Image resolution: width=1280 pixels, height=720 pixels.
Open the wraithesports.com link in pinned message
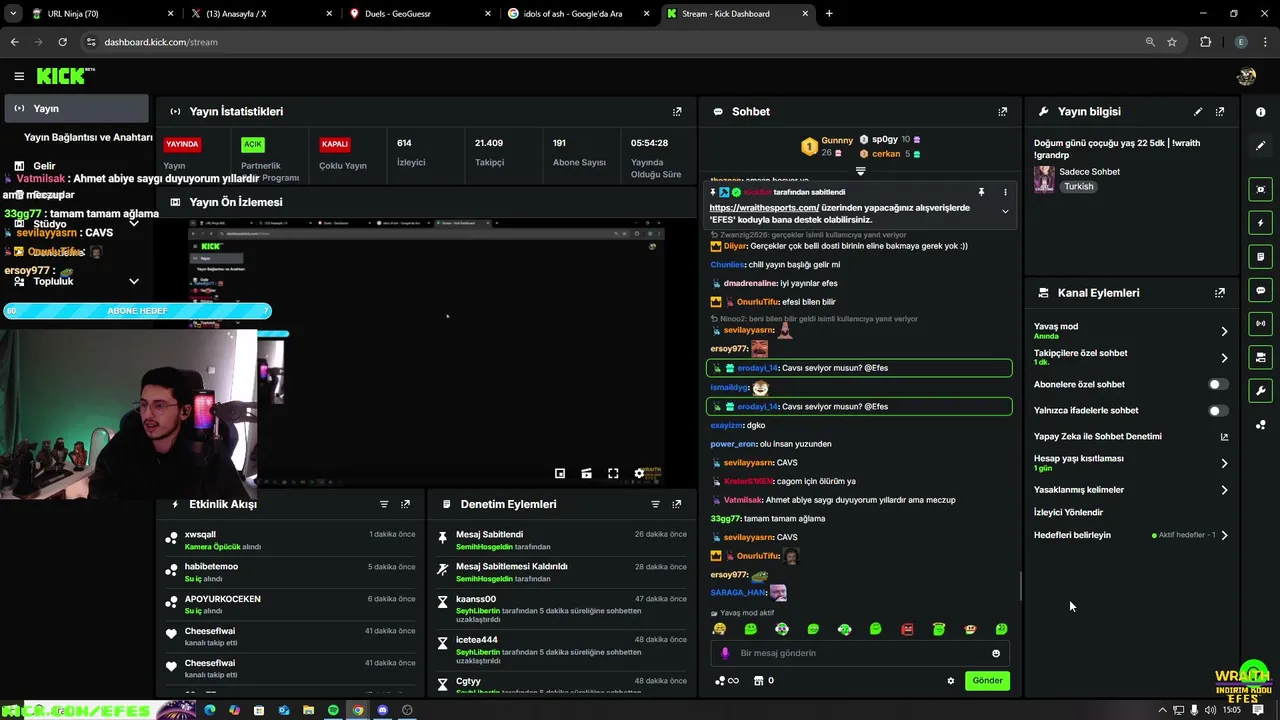pos(764,208)
